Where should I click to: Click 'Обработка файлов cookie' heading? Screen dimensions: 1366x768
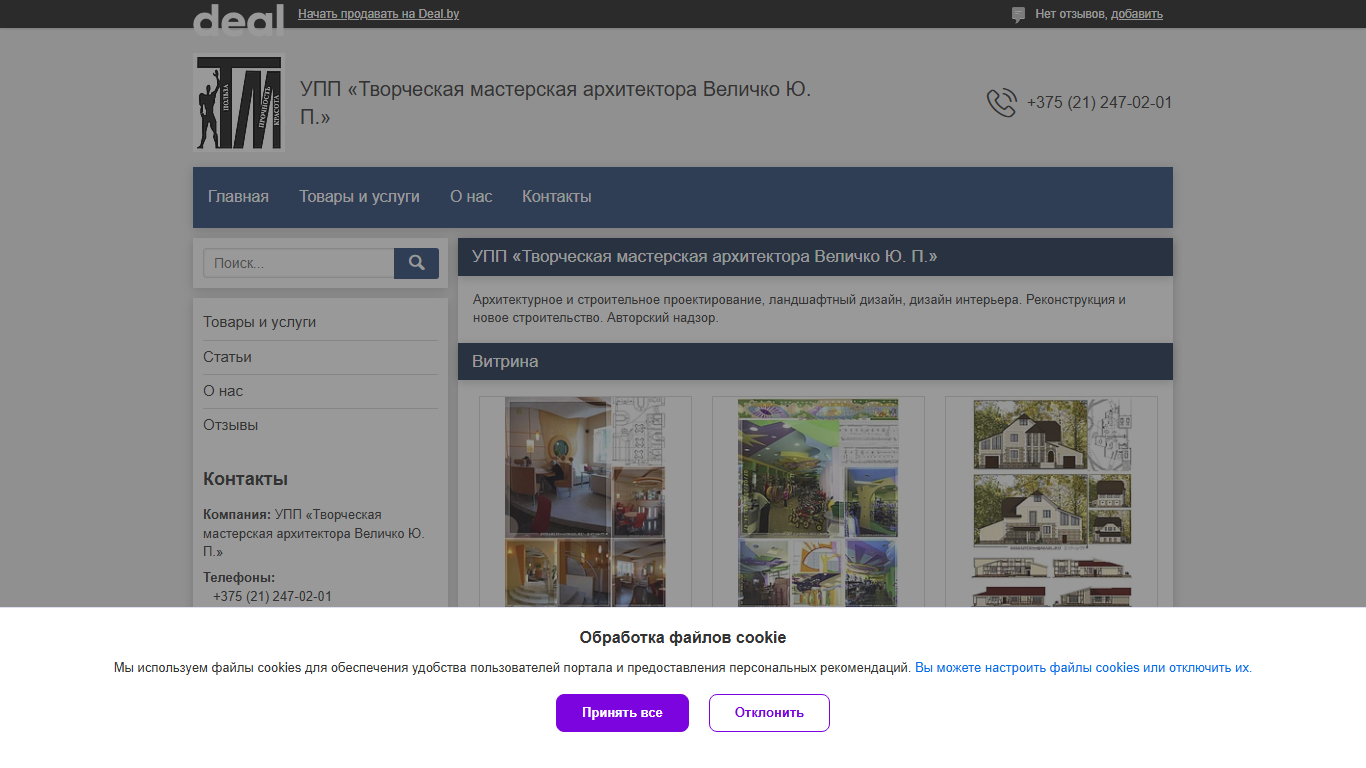(683, 637)
